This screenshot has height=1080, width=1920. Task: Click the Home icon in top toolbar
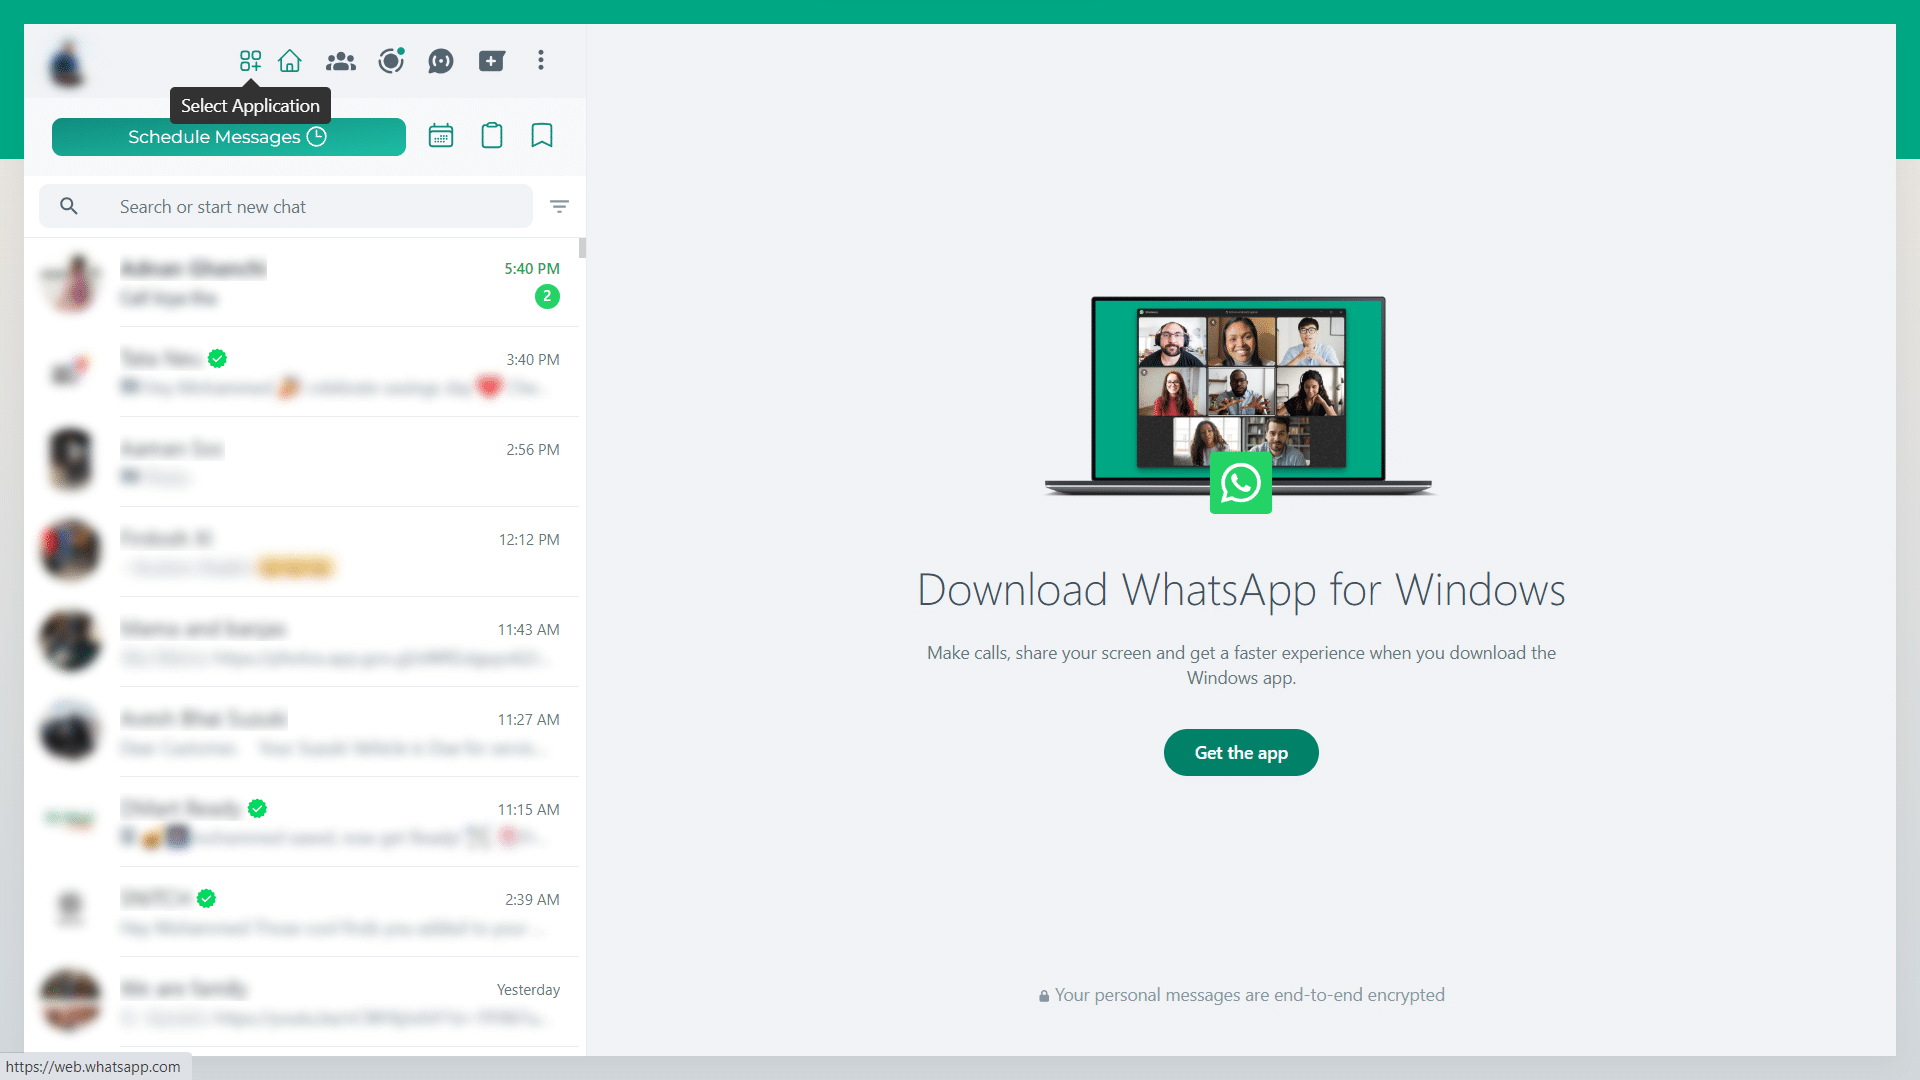click(x=290, y=61)
